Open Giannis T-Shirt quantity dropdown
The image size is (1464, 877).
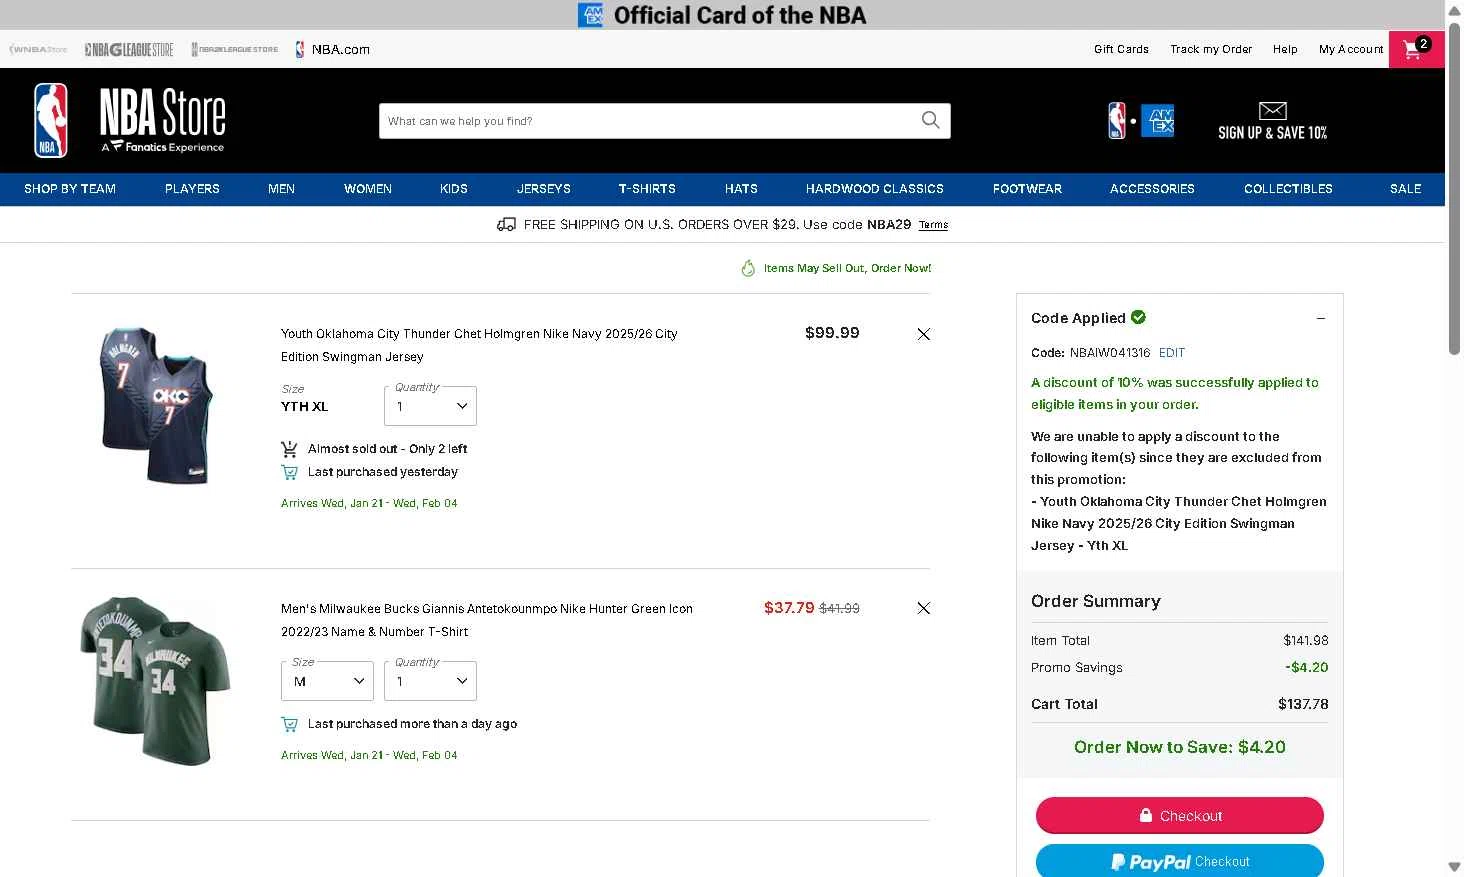pos(430,681)
